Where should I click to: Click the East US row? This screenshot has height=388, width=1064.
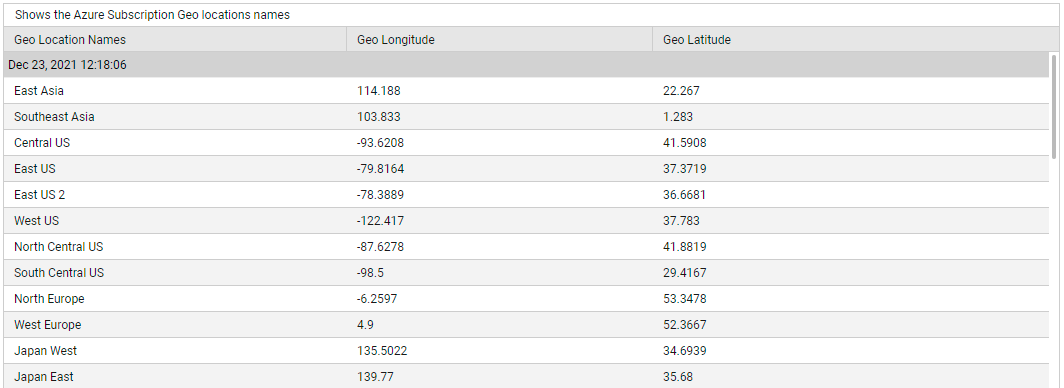(526, 169)
